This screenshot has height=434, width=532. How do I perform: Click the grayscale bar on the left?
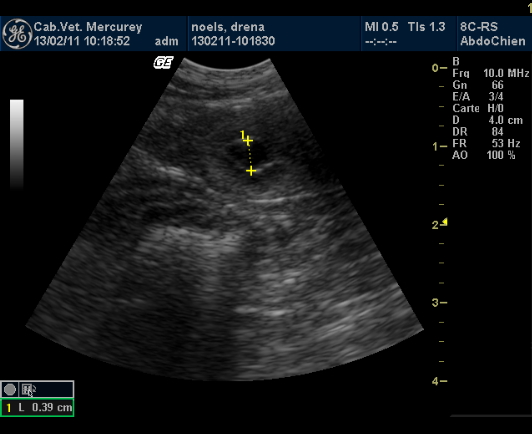pyautogui.click(x=17, y=144)
